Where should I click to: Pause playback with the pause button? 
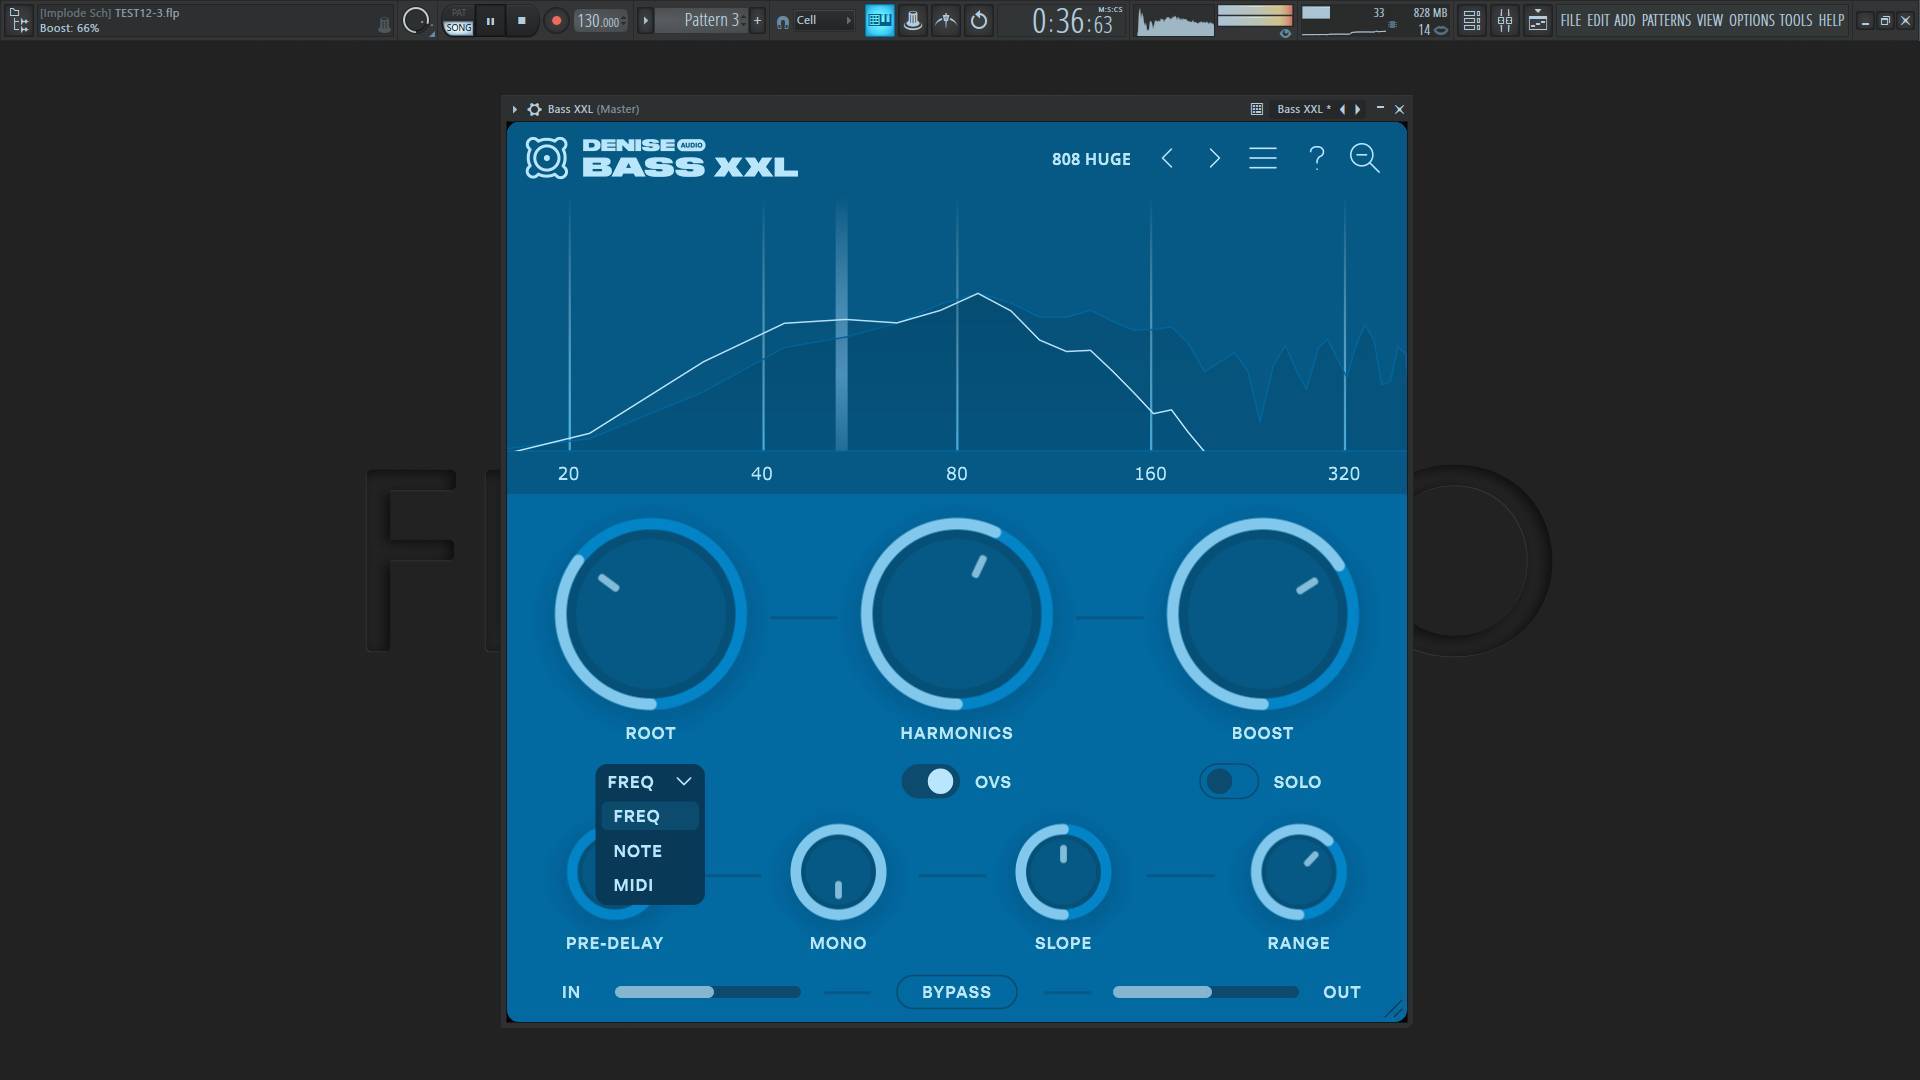pos(490,20)
